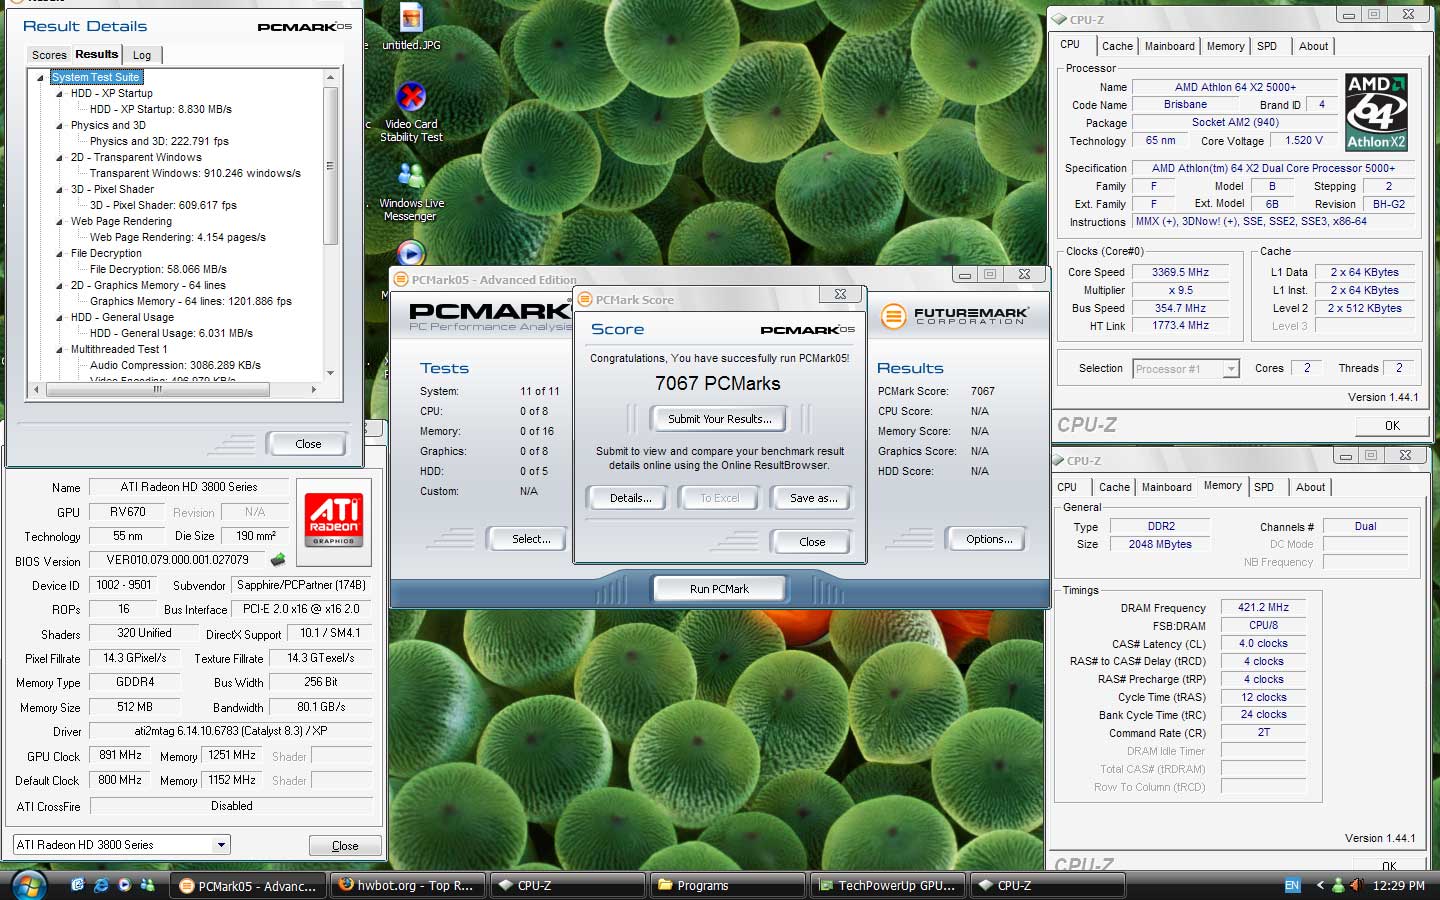Viewport: 1440px width, 900px height.
Task: Open About tab in lower CPU-Z window
Action: click(1310, 487)
